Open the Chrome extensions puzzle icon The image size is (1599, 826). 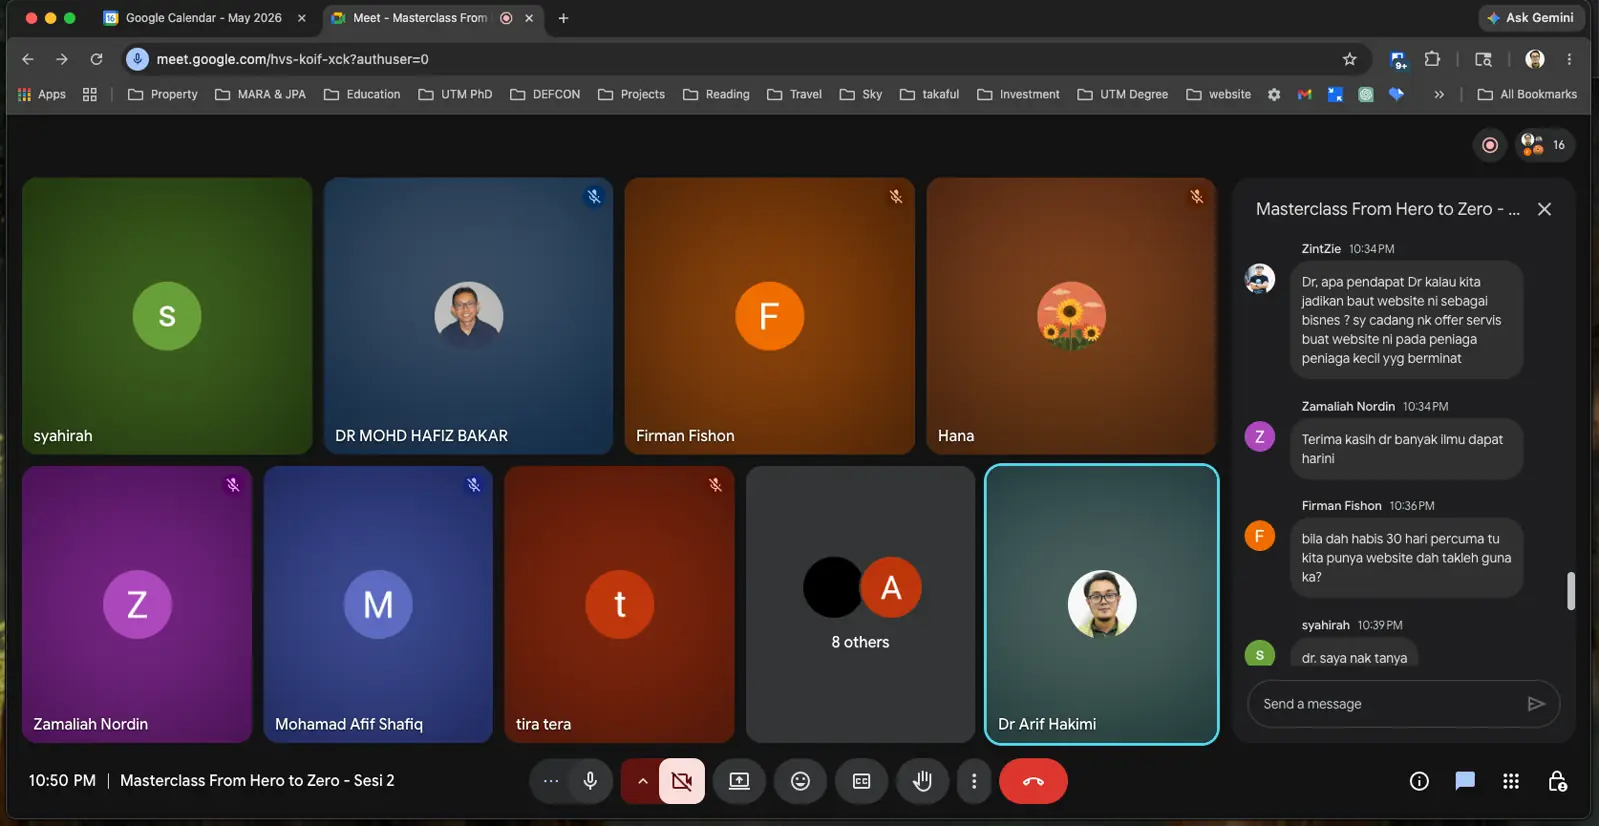click(x=1432, y=59)
